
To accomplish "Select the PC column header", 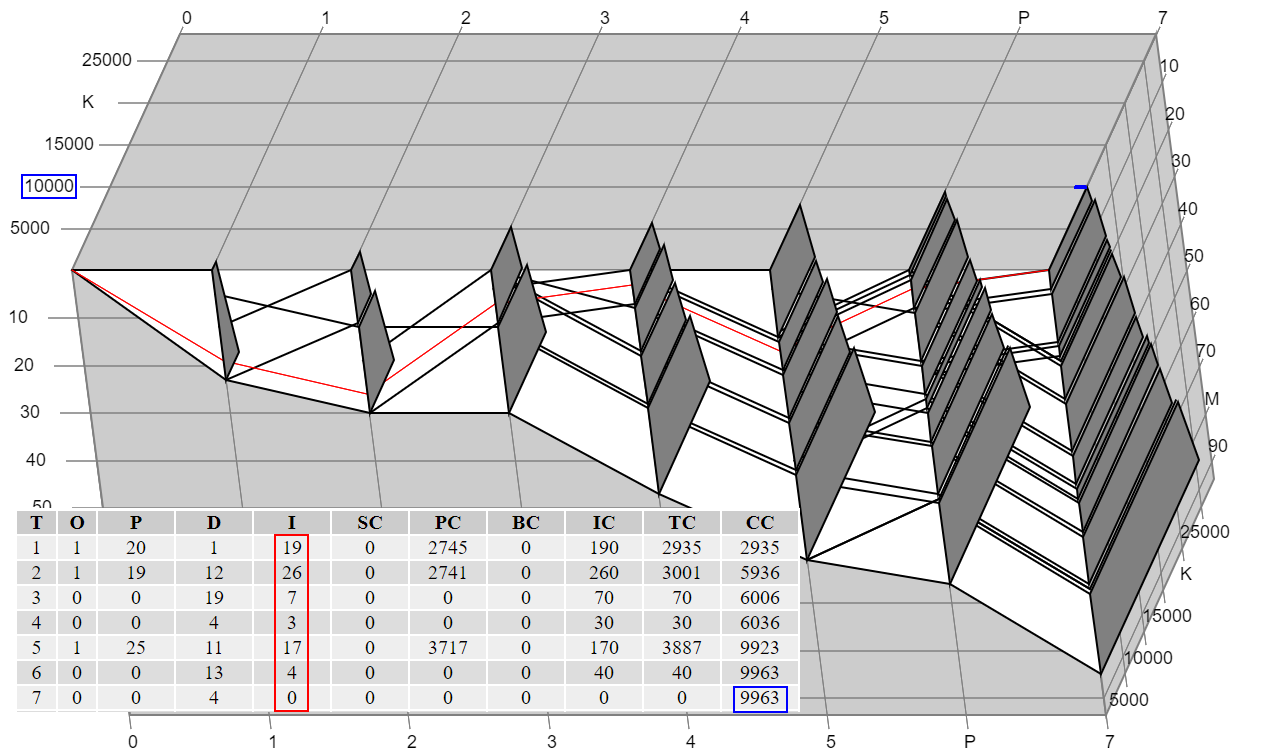I will click(448, 522).
